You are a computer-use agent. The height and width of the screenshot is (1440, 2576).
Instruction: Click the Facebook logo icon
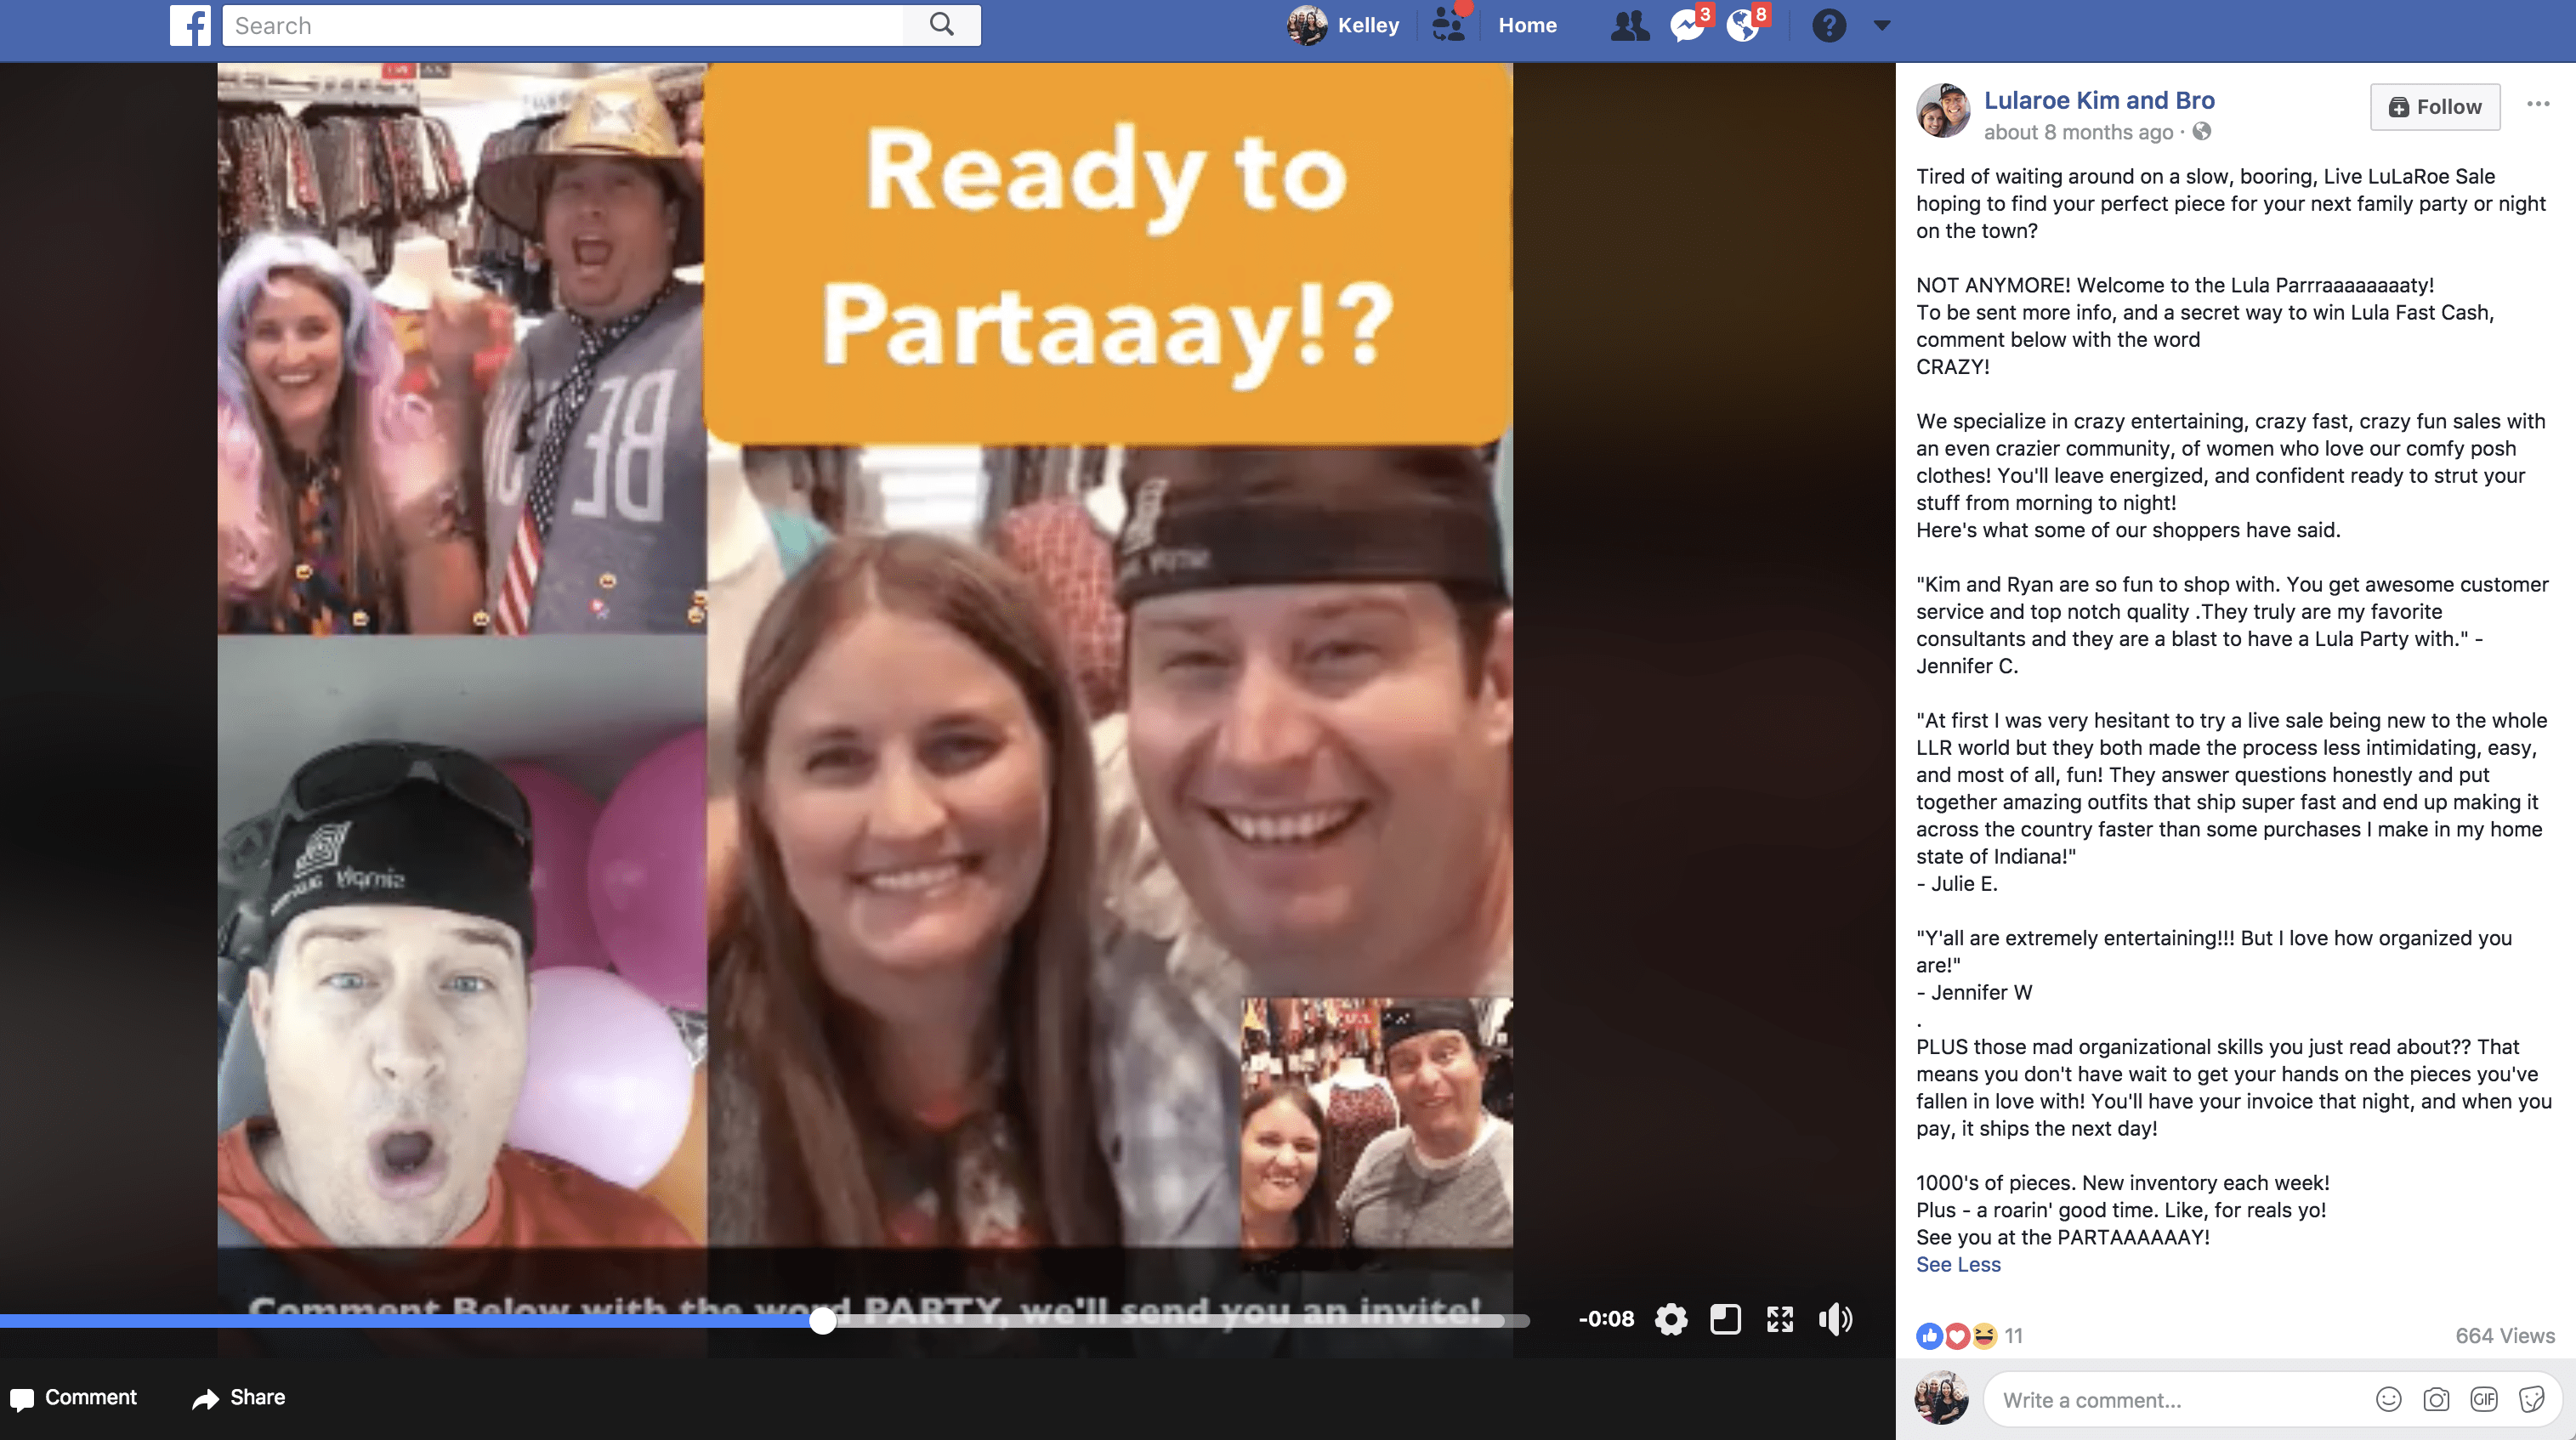[190, 25]
